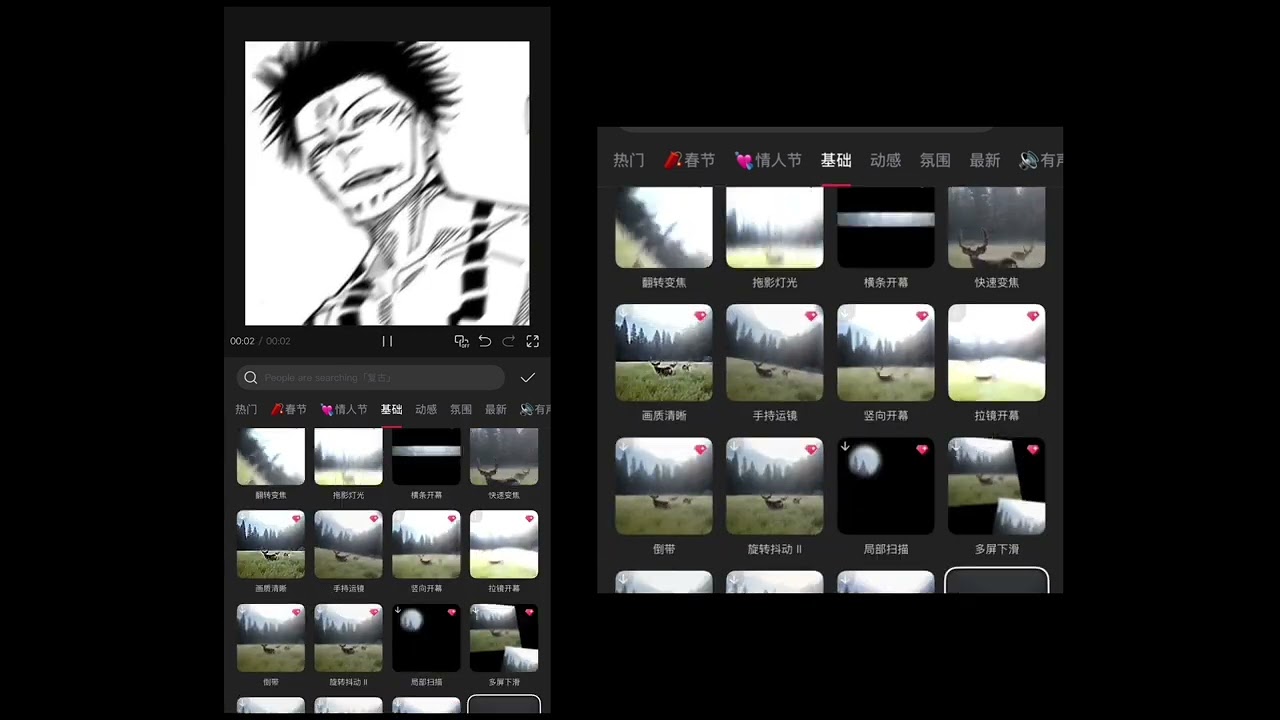Confirm the effect with the checkmark

pos(528,377)
